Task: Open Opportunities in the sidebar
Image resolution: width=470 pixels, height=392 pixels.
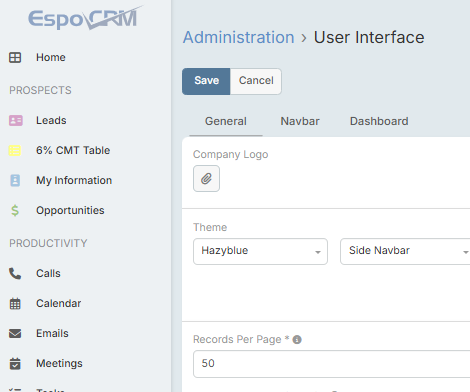Action: [x=70, y=210]
